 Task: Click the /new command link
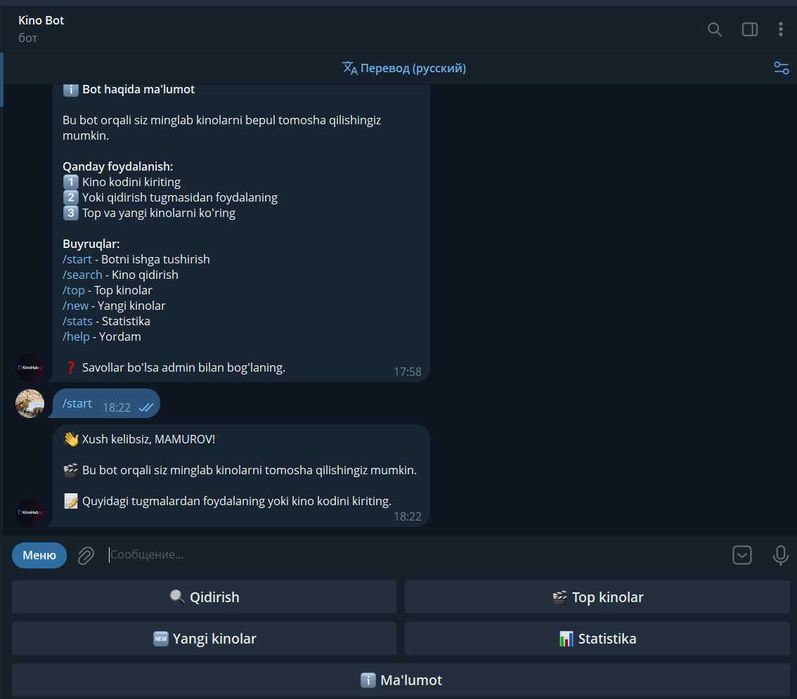(76, 306)
